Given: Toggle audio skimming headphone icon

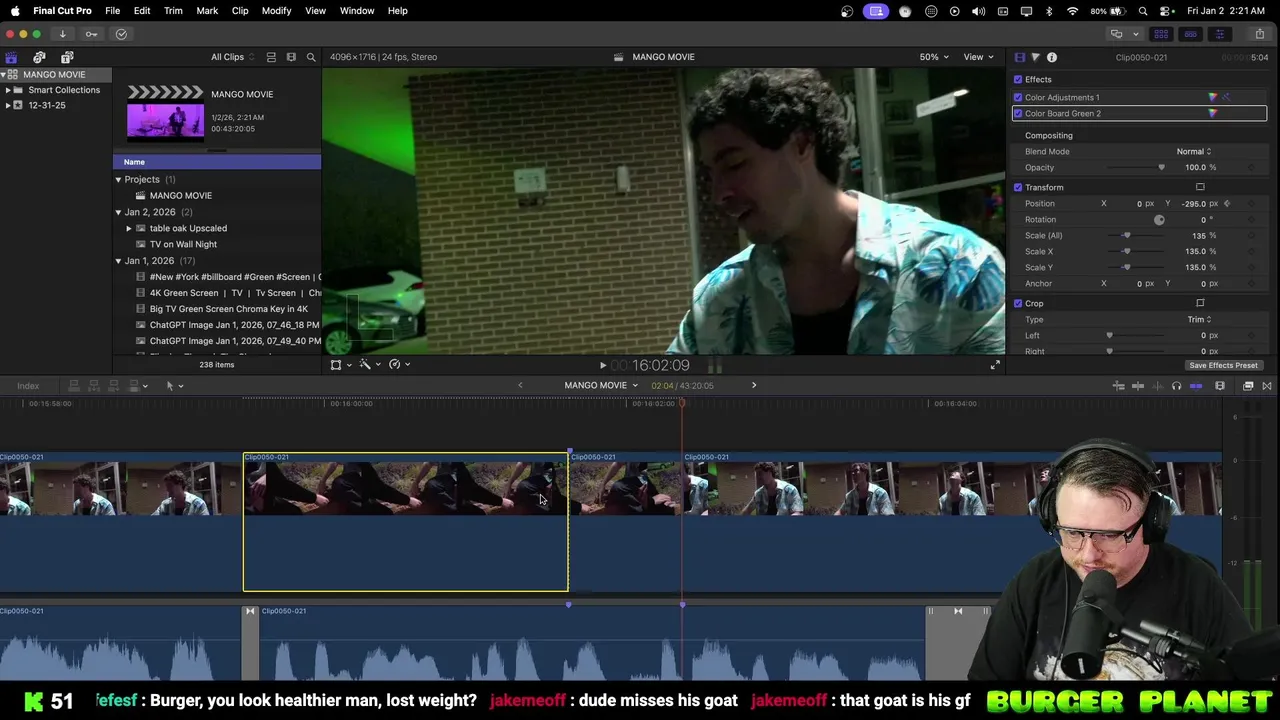Looking at the screenshot, I should point(1176,386).
